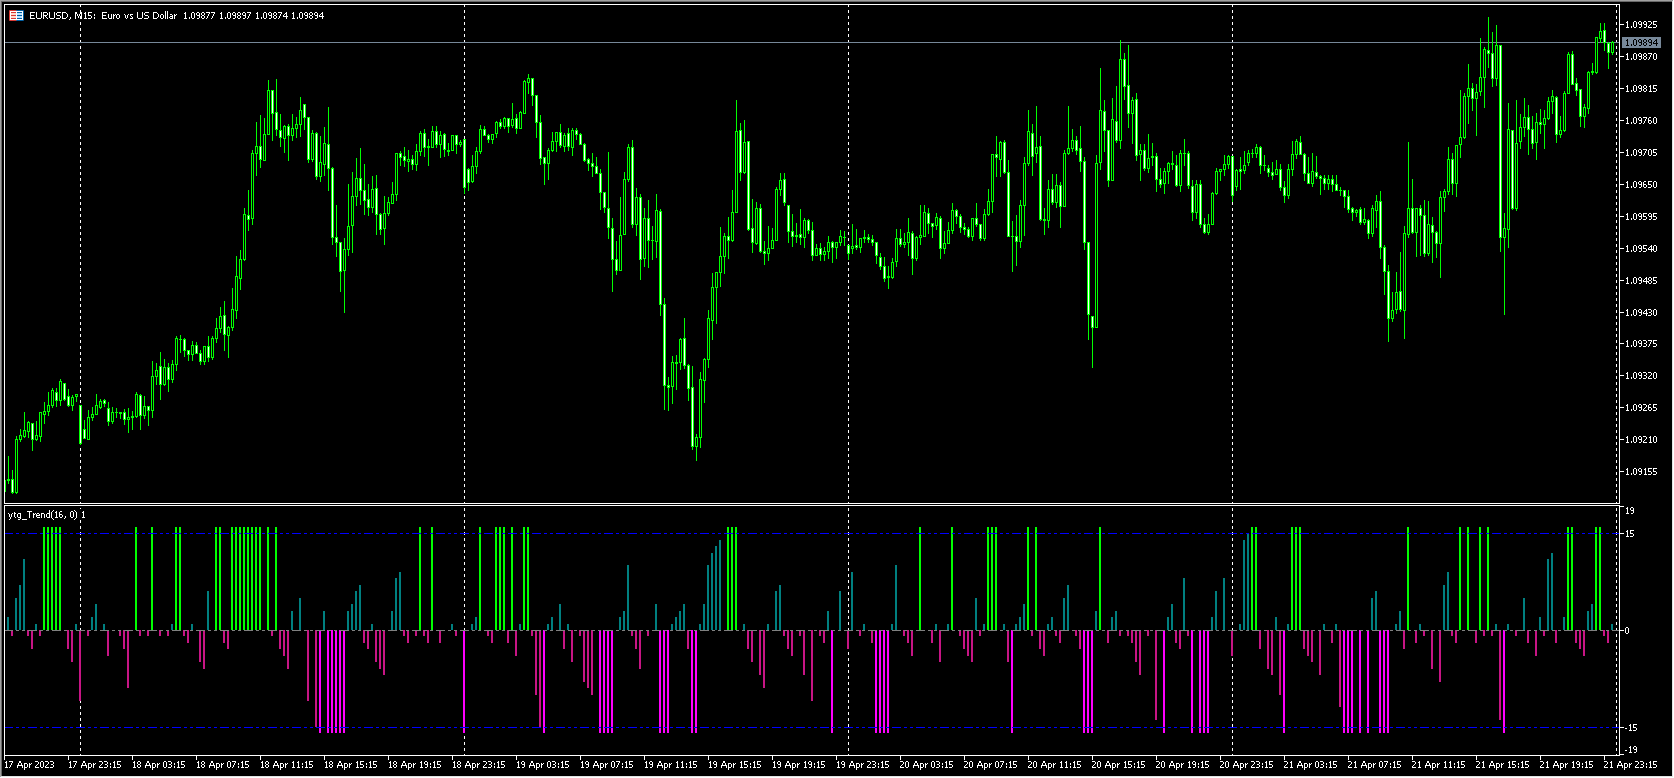Click the indicator scale value 19
Image resolution: width=1674 pixels, height=778 pixels.
point(1629,511)
